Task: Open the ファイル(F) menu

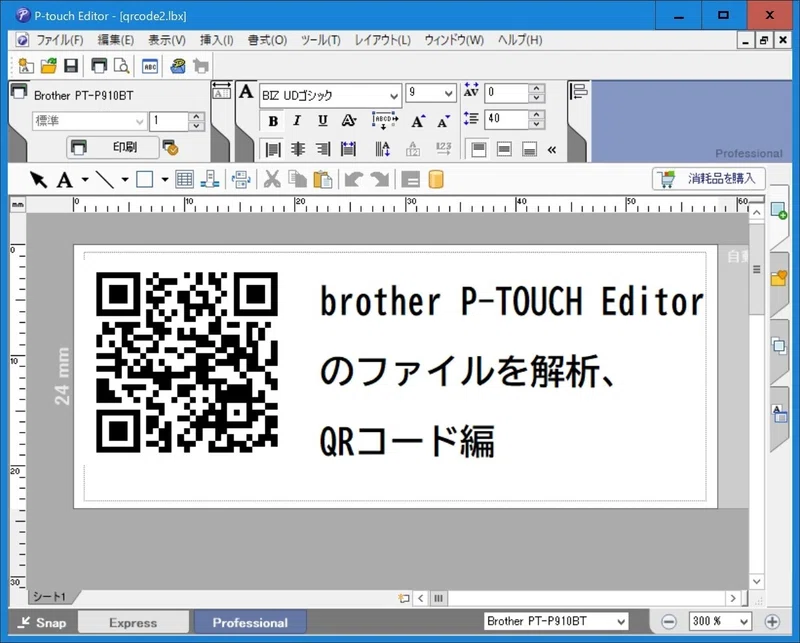Action: click(60, 40)
